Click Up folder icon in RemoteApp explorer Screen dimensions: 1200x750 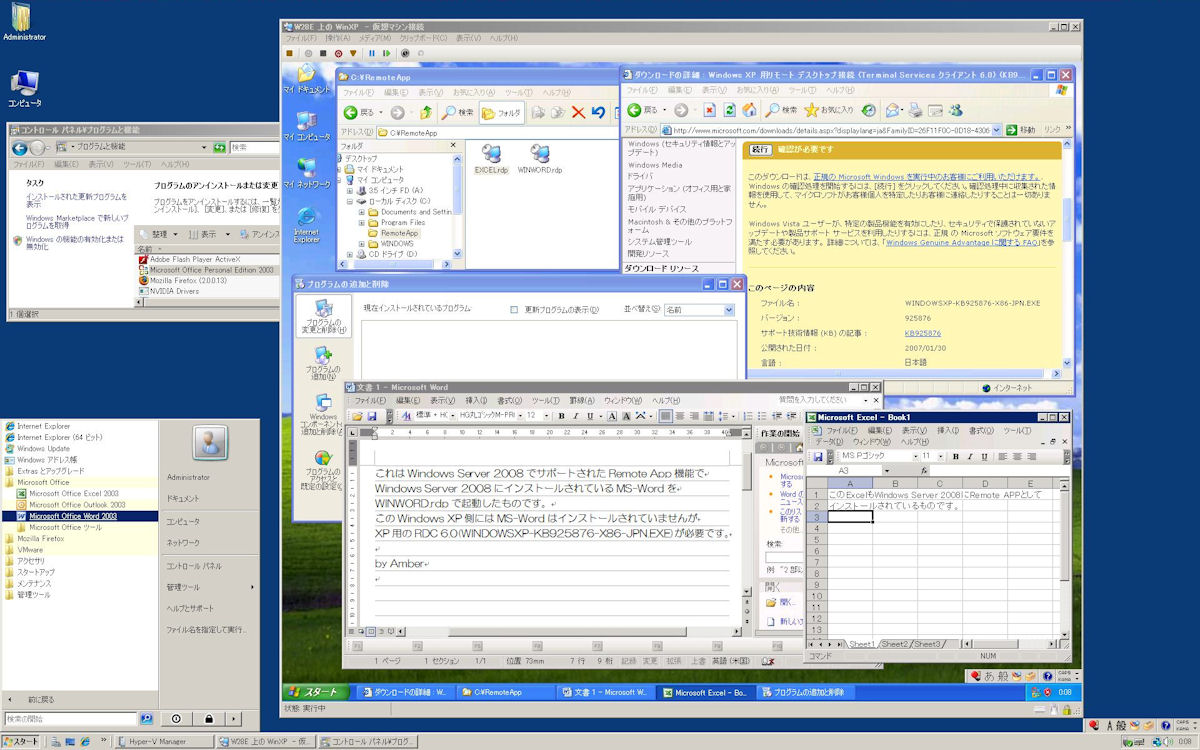427,113
